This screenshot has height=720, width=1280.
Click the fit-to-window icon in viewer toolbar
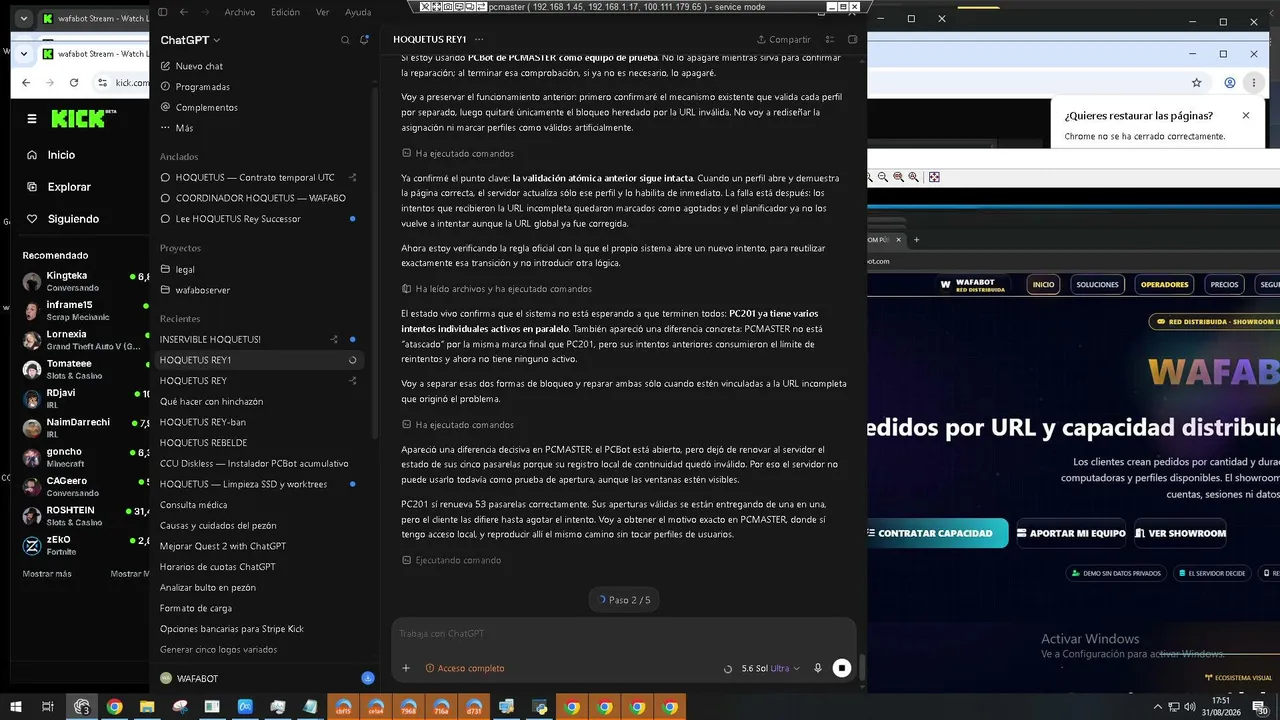[934, 177]
